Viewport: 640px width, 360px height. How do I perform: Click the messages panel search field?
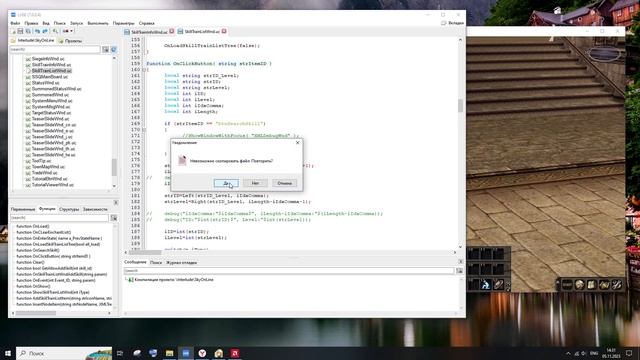pos(289,271)
